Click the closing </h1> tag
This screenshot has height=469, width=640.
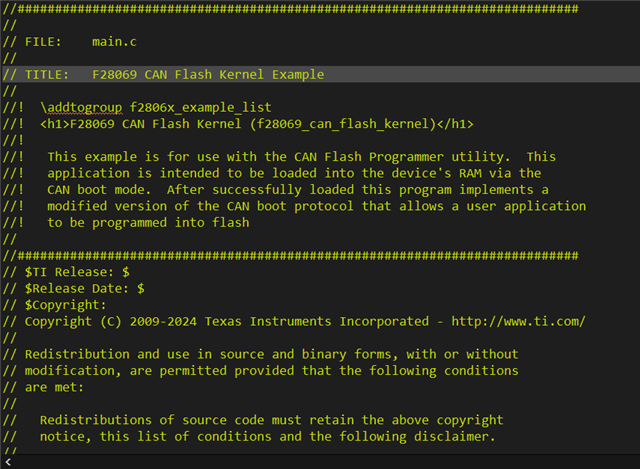[454, 124]
